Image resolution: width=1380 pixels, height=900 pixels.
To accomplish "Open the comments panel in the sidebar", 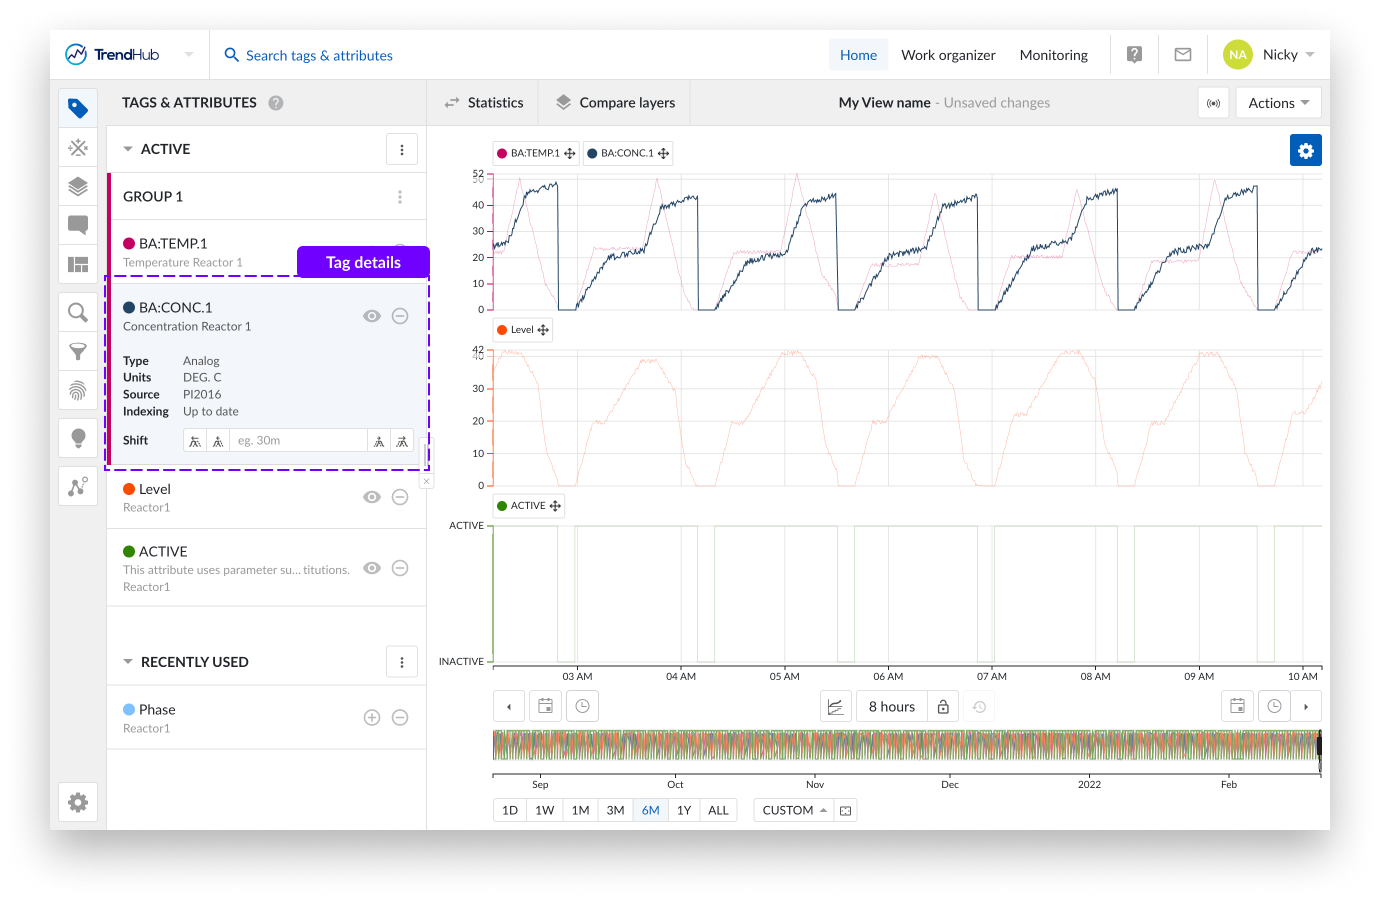I will pyautogui.click(x=78, y=225).
